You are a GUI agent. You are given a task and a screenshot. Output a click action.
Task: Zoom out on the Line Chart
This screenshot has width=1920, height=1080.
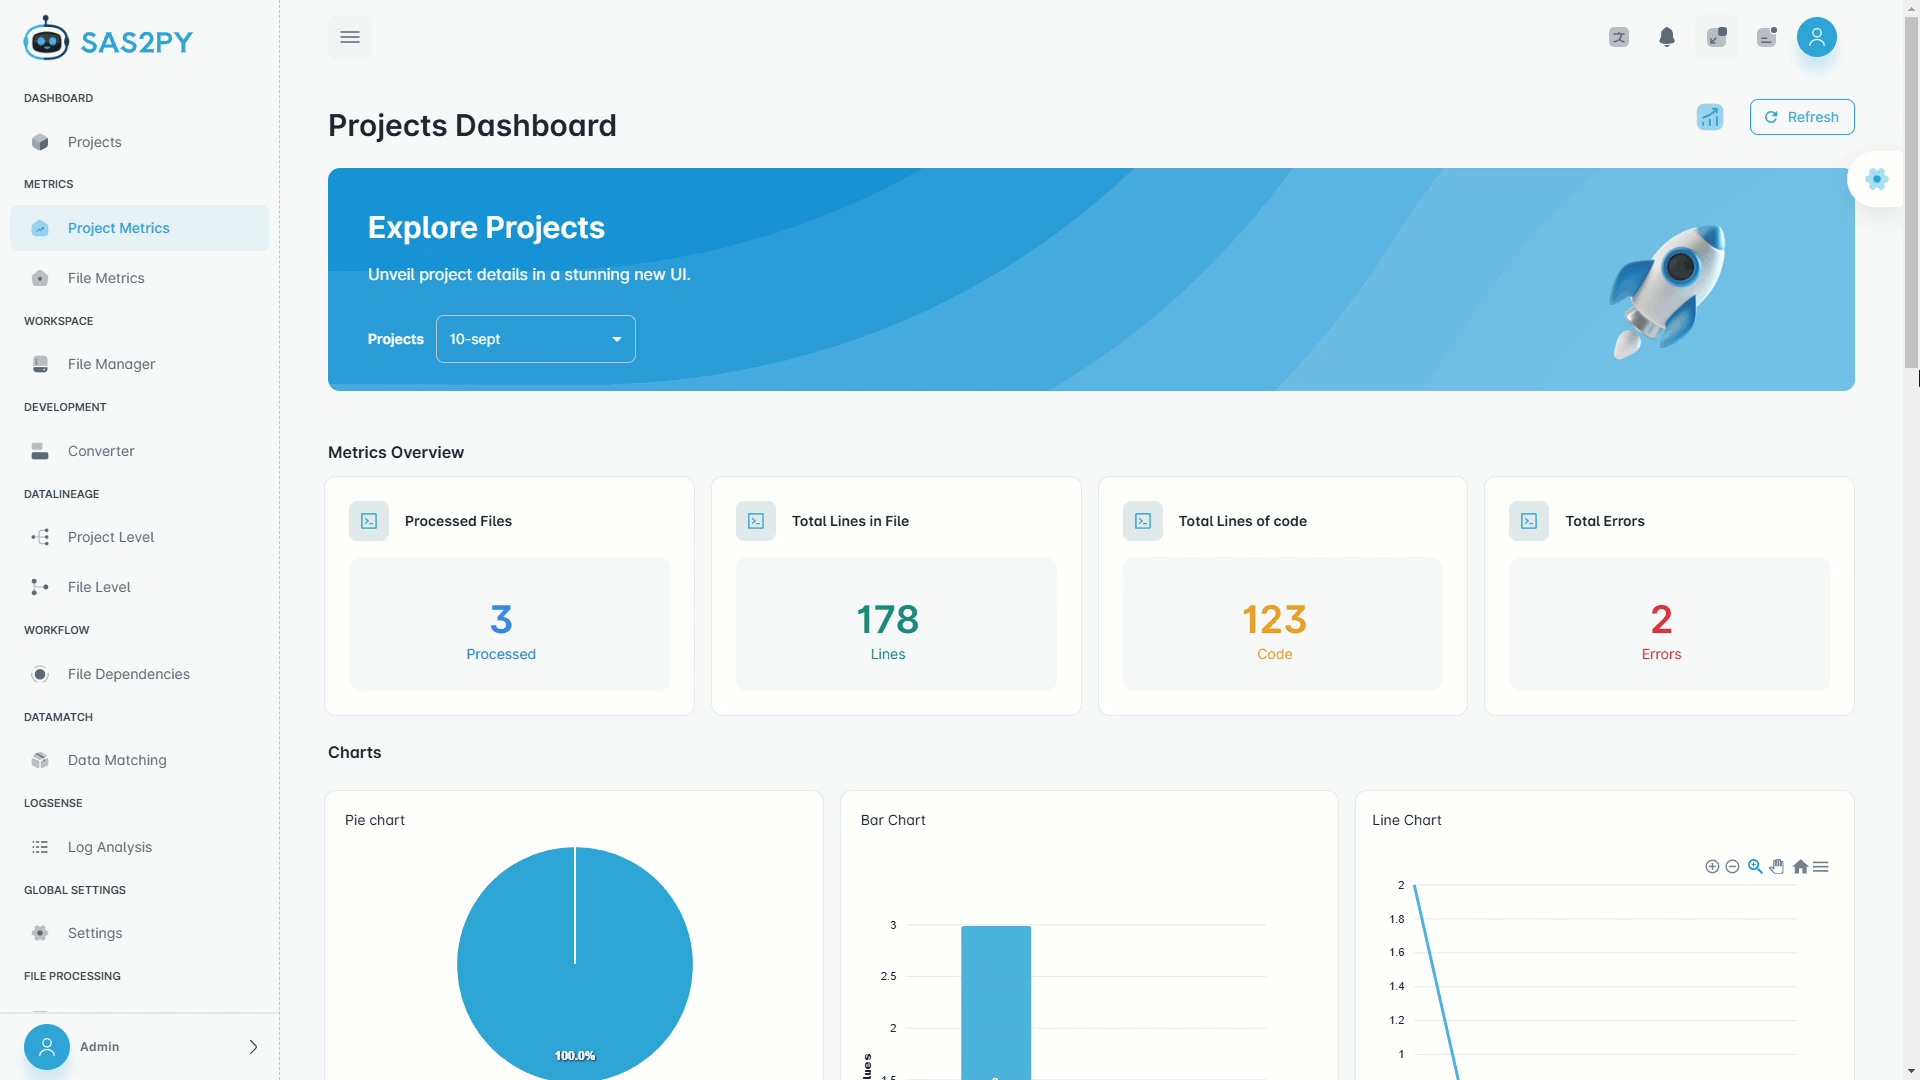1732,867
